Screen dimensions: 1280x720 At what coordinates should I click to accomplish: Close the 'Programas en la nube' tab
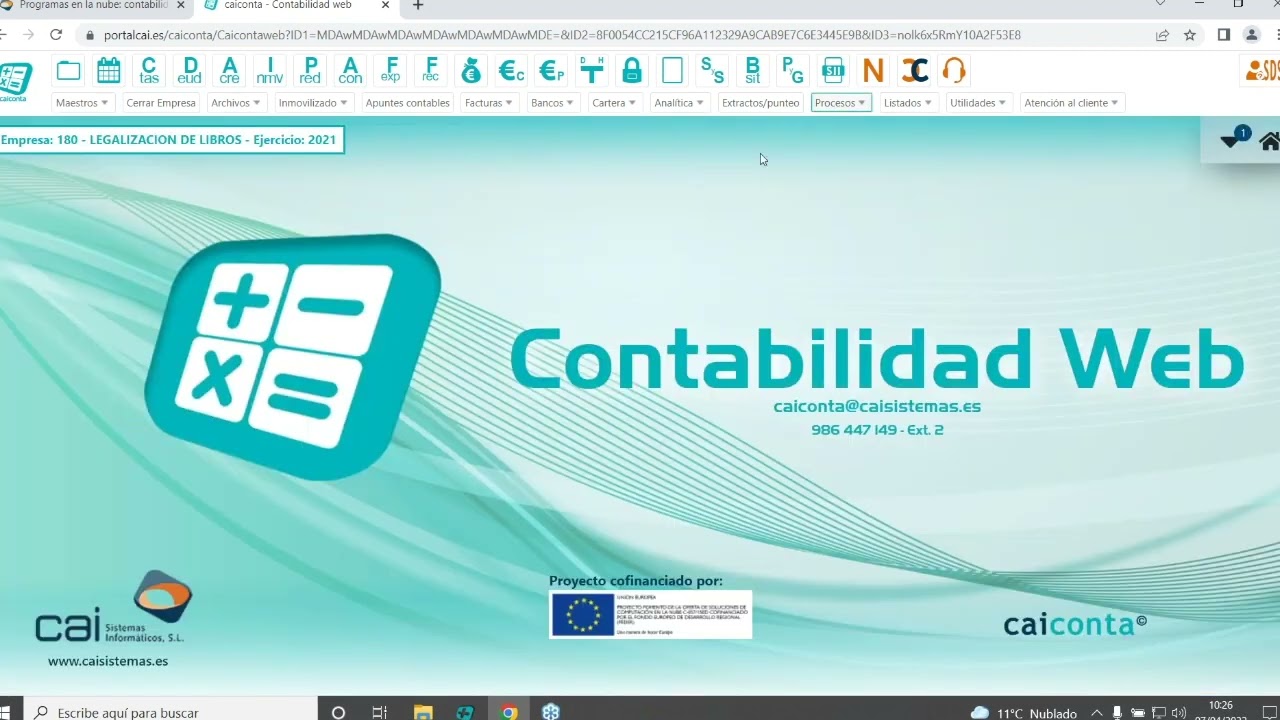(181, 5)
